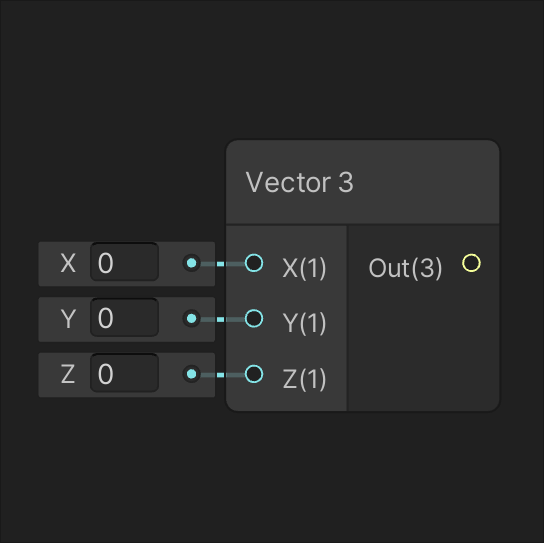Viewport: 544px width, 543px height.
Task: Click the filled cyan dot beside Y field
Action: pyautogui.click(x=192, y=319)
